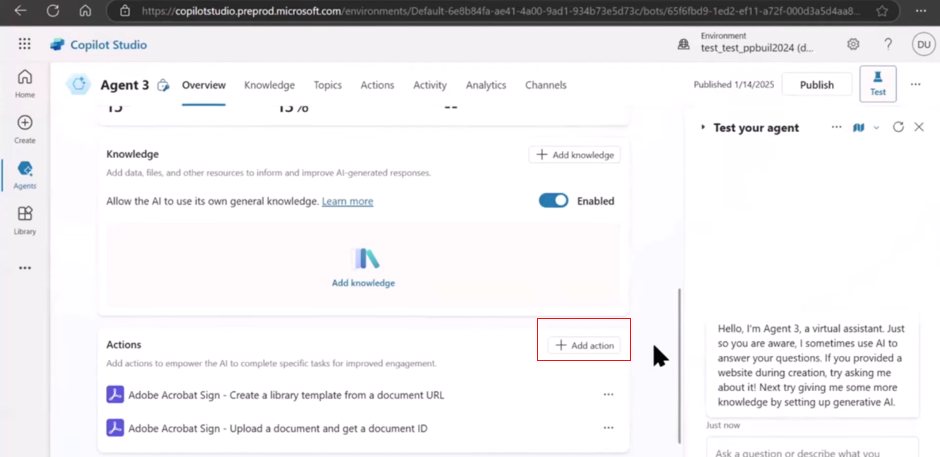Click the activity map icon in test panel
The image size is (940, 457).
click(858, 127)
